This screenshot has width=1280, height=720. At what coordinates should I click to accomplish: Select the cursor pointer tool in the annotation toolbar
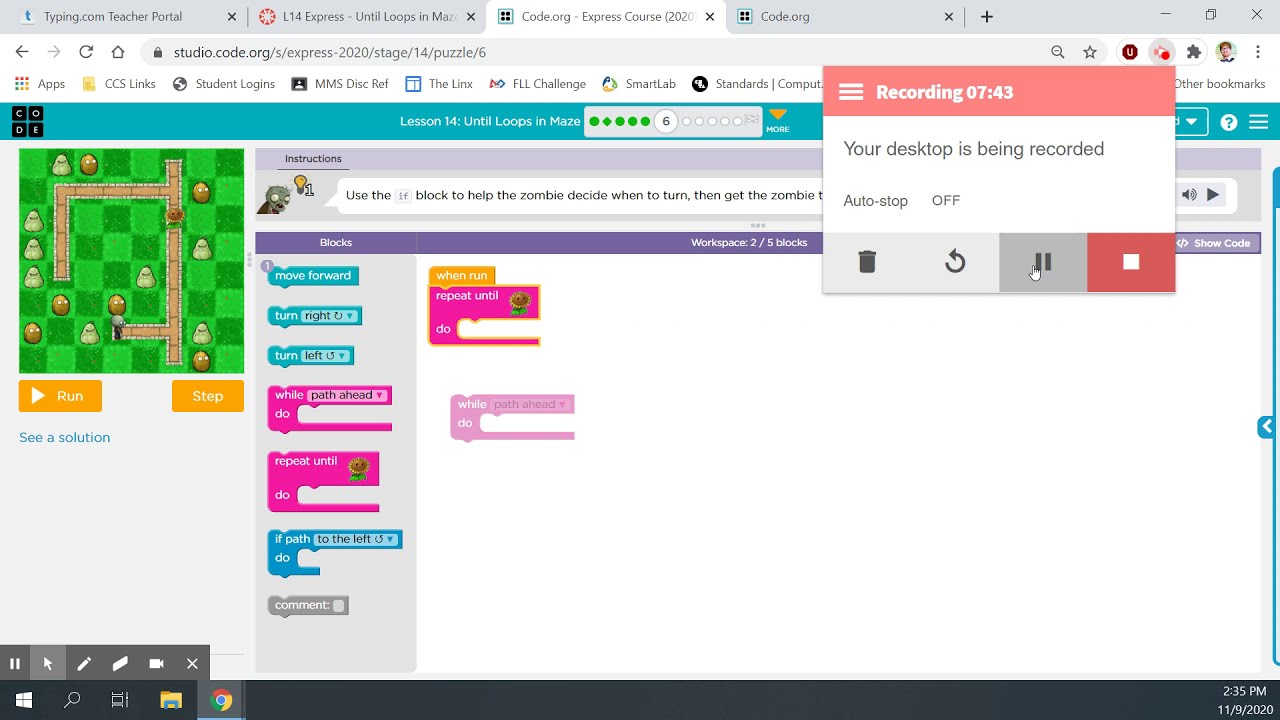coord(48,663)
